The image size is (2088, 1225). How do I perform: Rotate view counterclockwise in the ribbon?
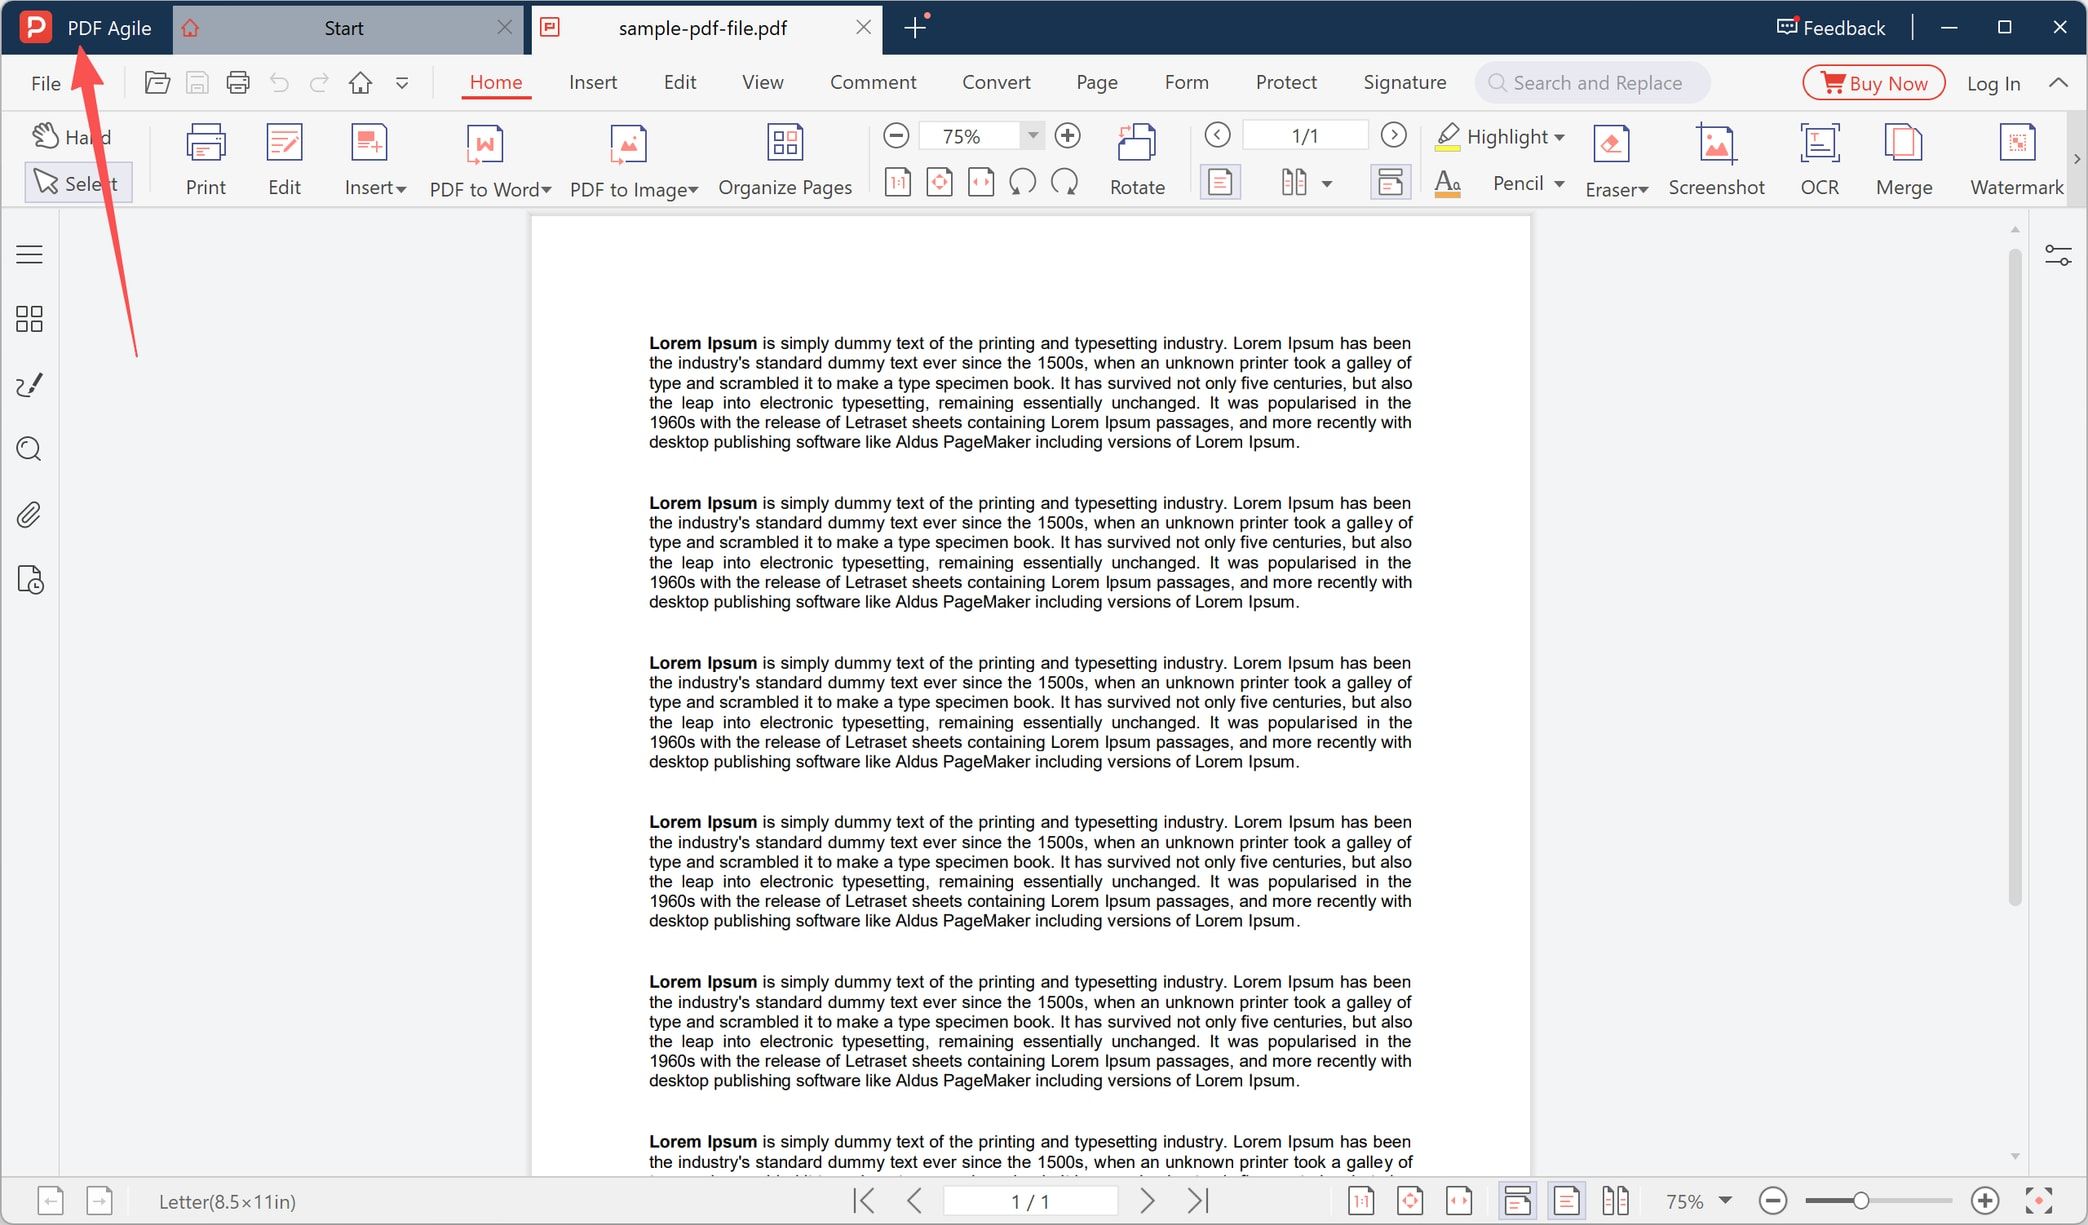tap(1022, 182)
